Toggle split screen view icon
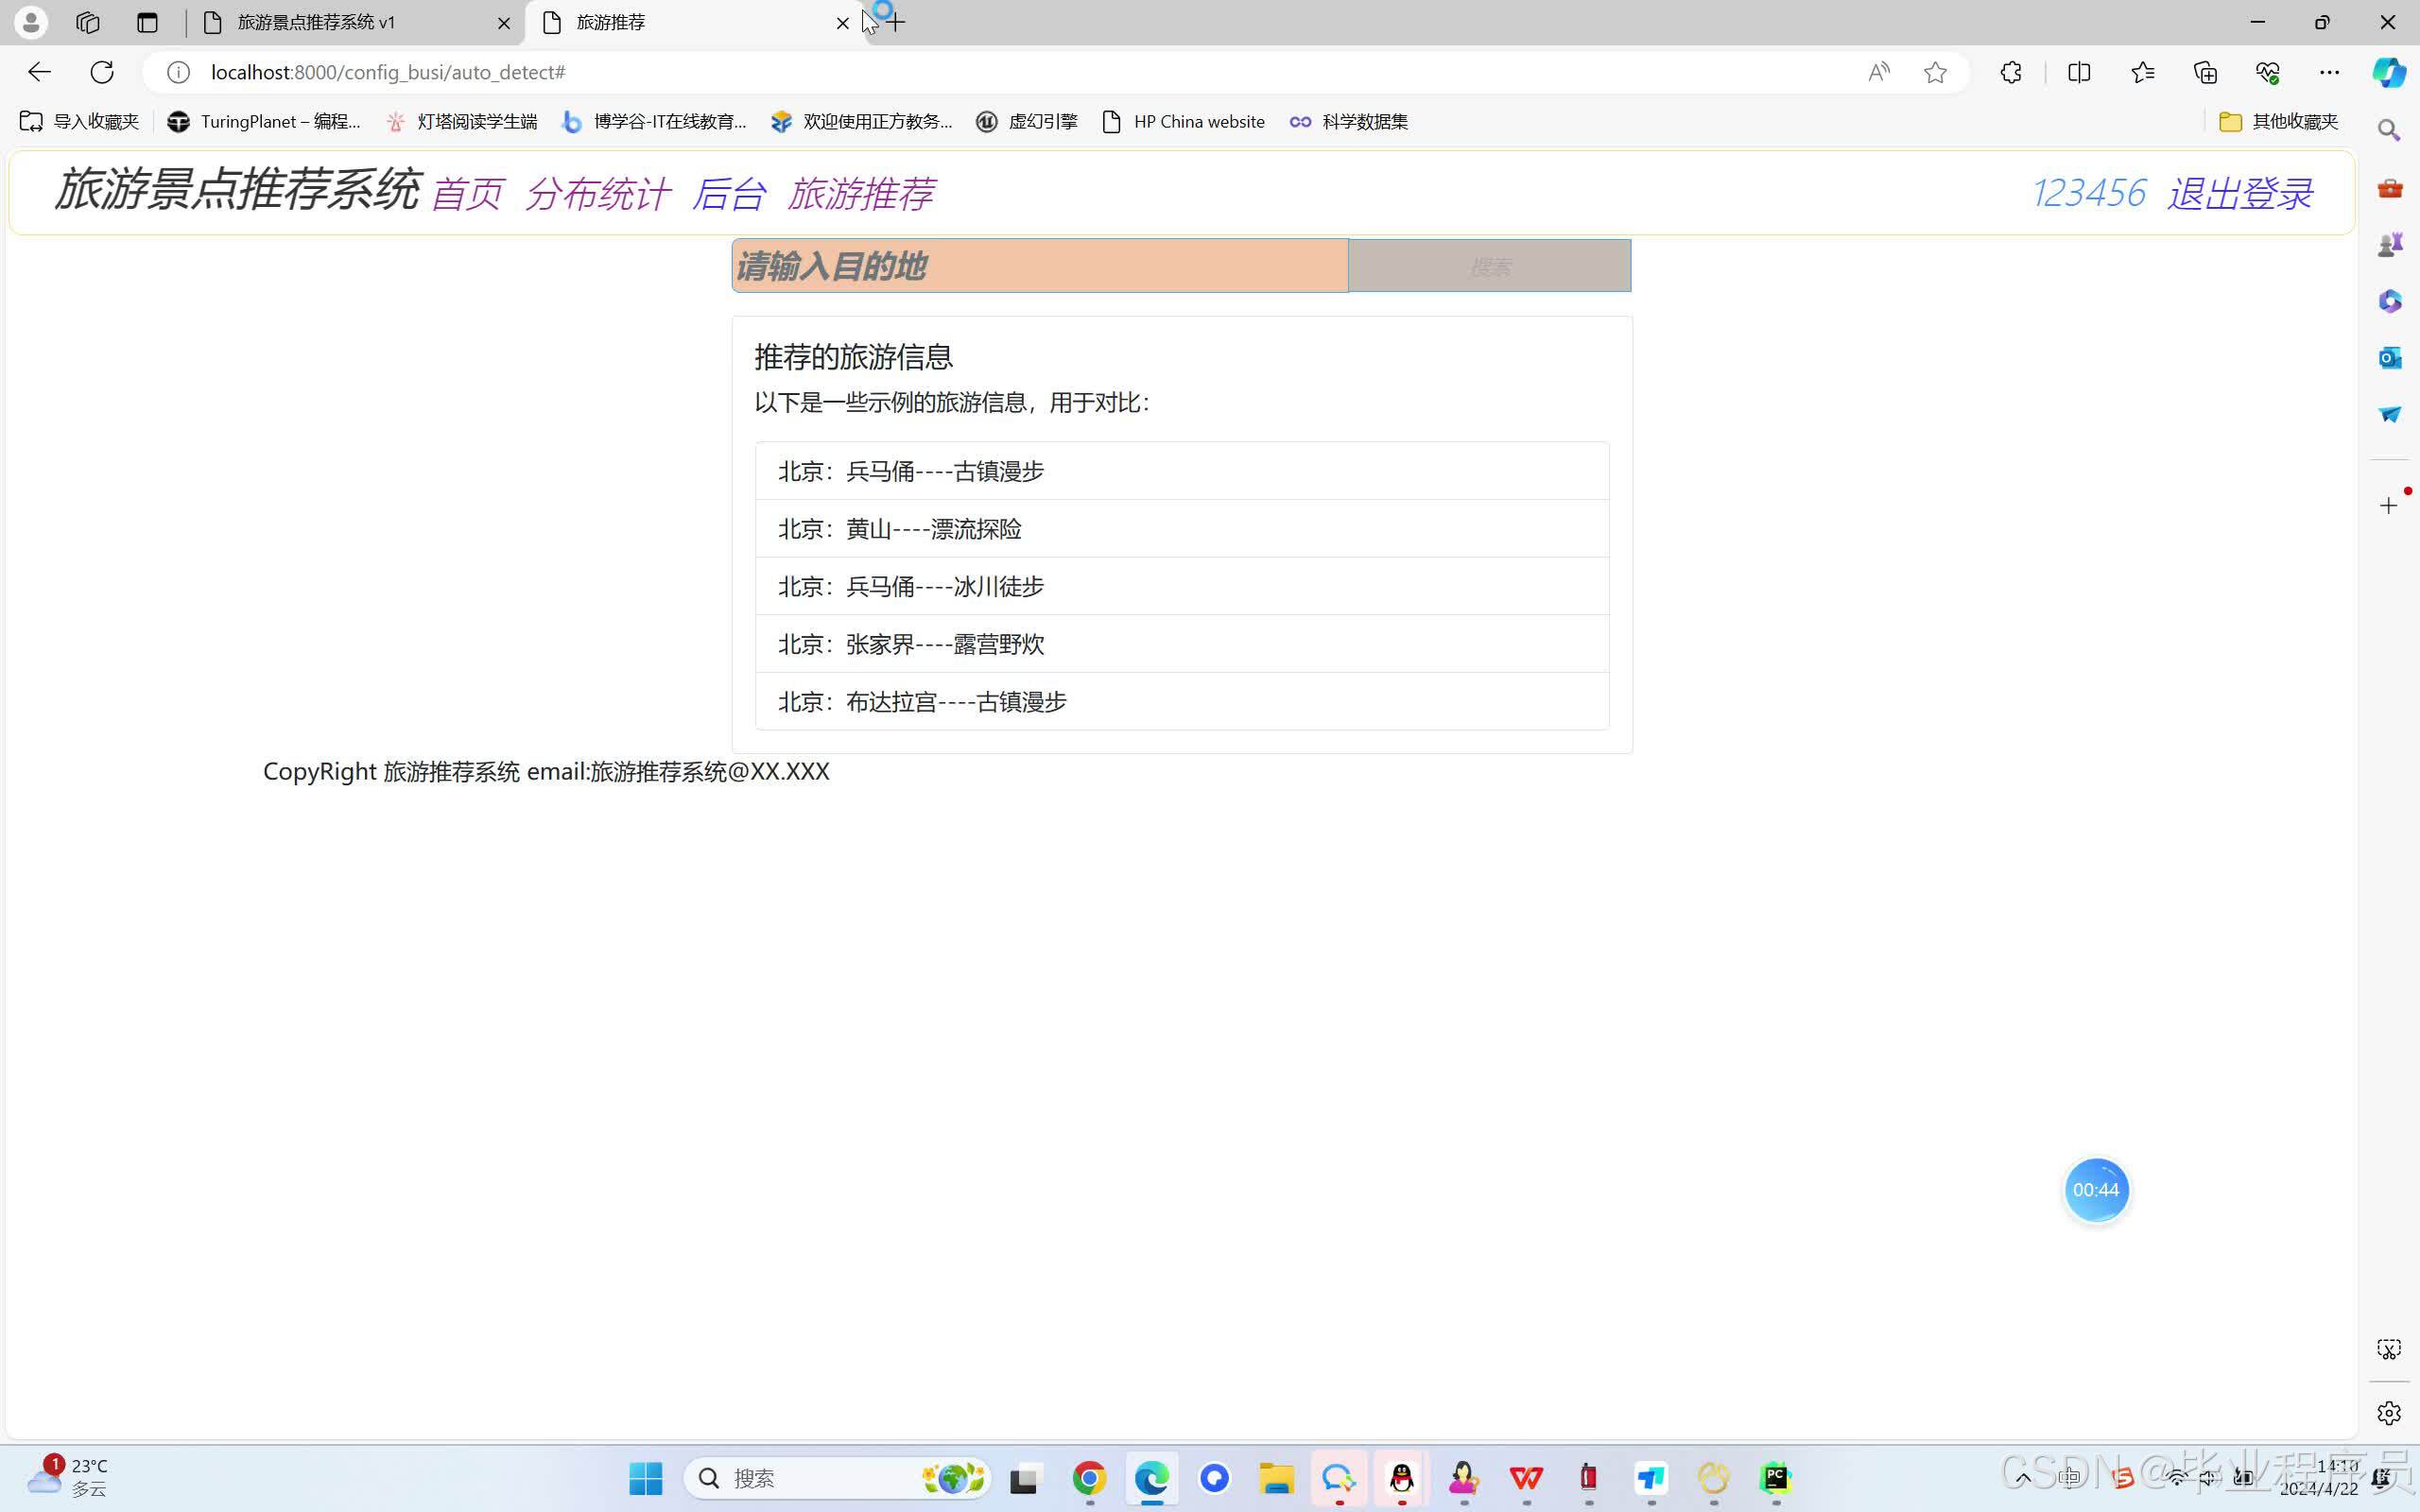 coord(2078,72)
